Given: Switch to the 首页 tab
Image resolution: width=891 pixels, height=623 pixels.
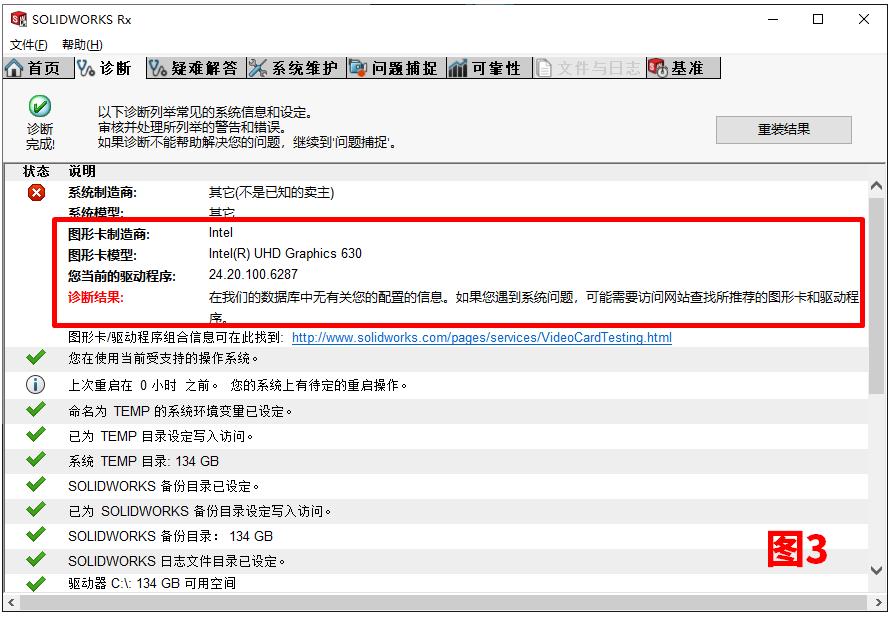Looking at the screenshot, I should 38,68.
